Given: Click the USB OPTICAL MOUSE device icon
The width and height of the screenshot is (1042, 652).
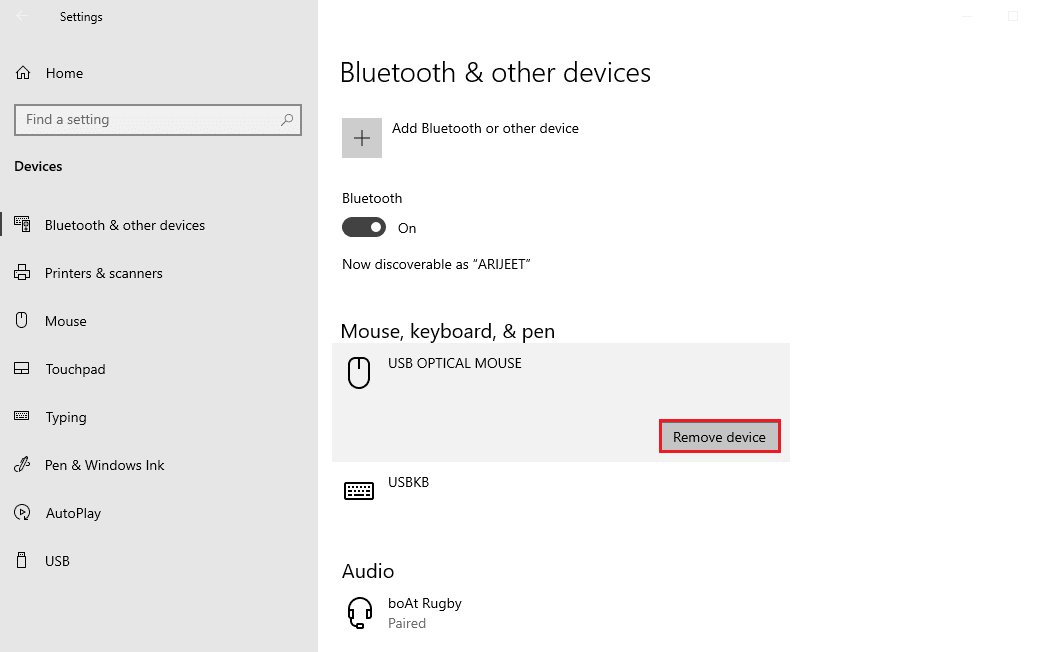Looking at the screenshot, I should (359, 372).
